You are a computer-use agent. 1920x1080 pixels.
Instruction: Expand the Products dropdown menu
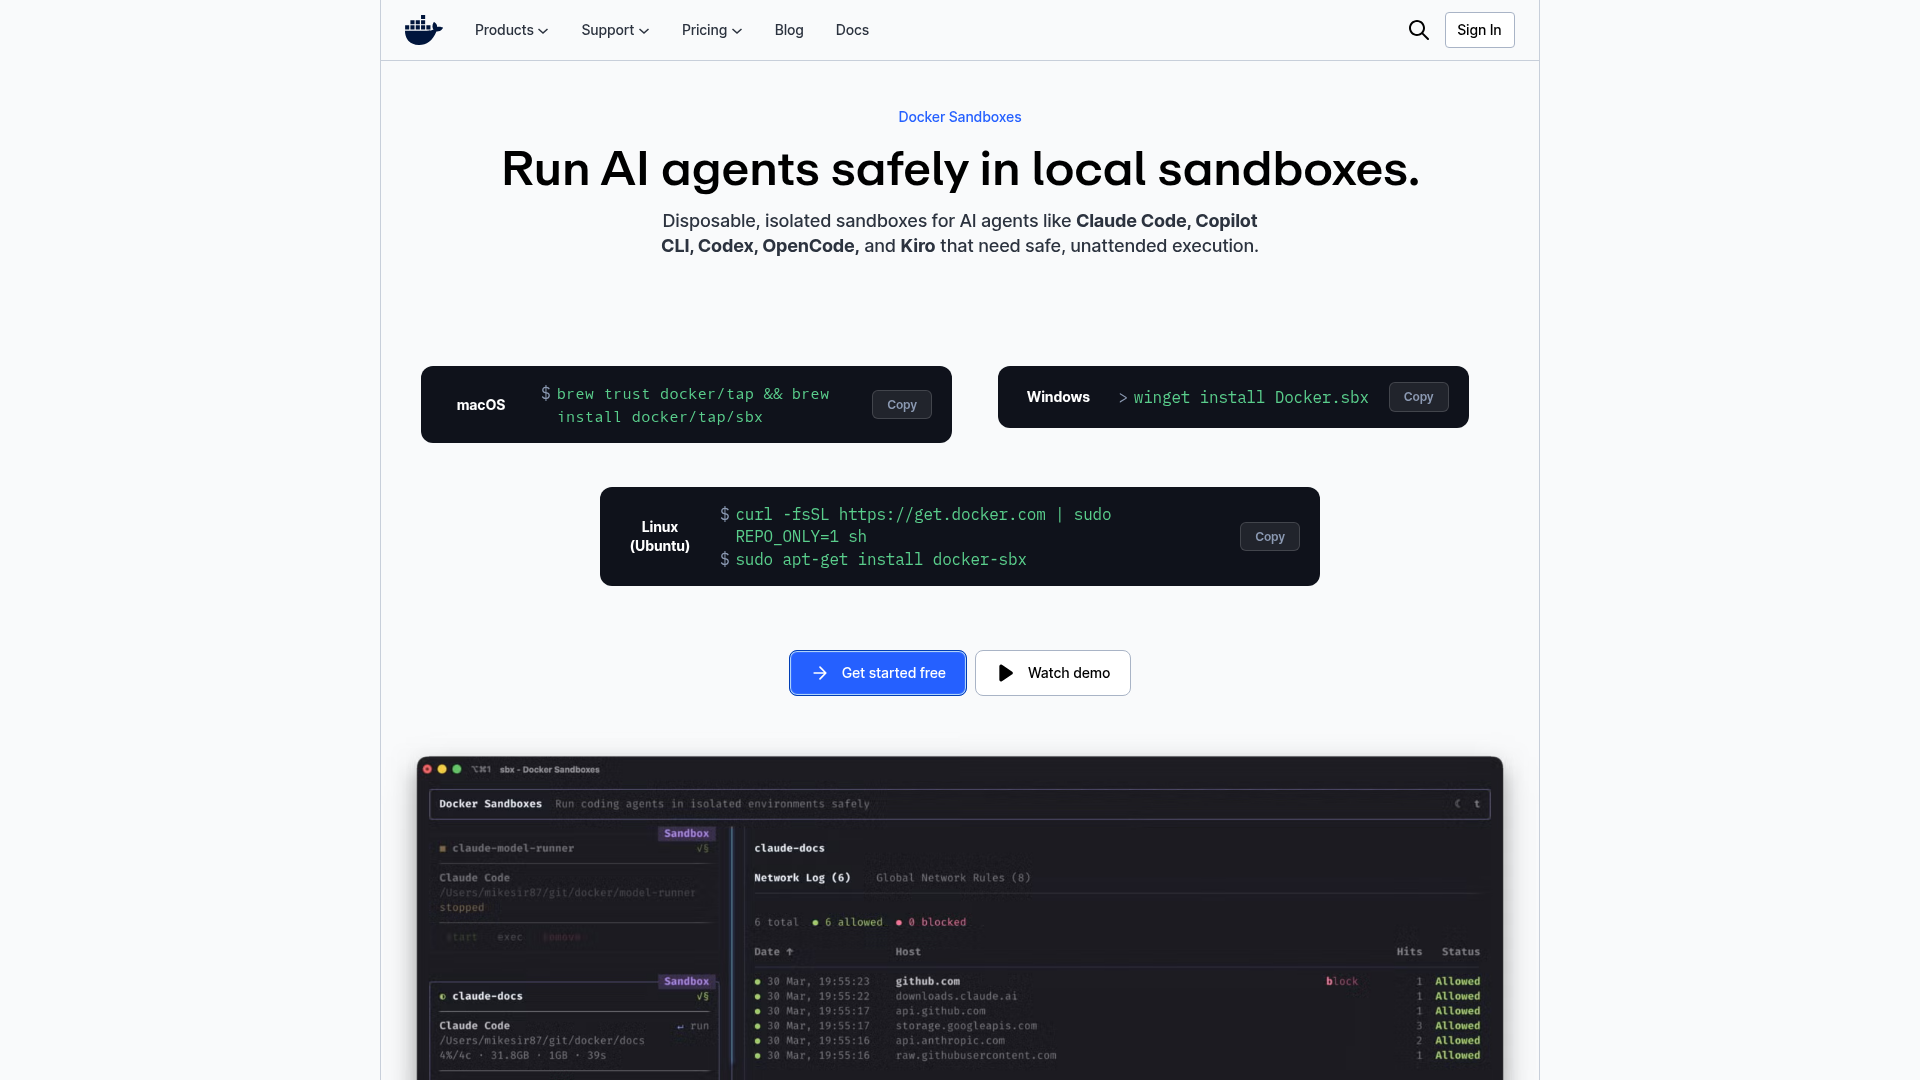(x=511, y=30)
